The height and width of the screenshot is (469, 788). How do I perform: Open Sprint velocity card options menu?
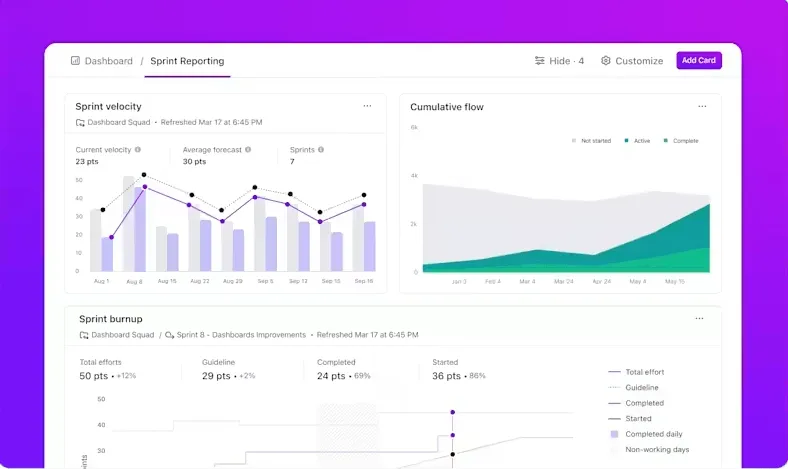point(367,106)
